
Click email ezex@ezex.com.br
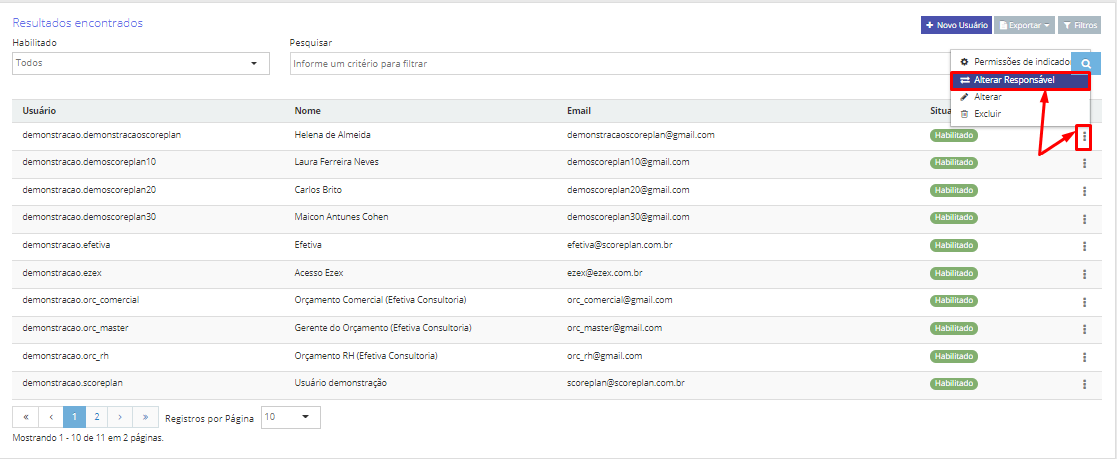[x=606, y=272]
